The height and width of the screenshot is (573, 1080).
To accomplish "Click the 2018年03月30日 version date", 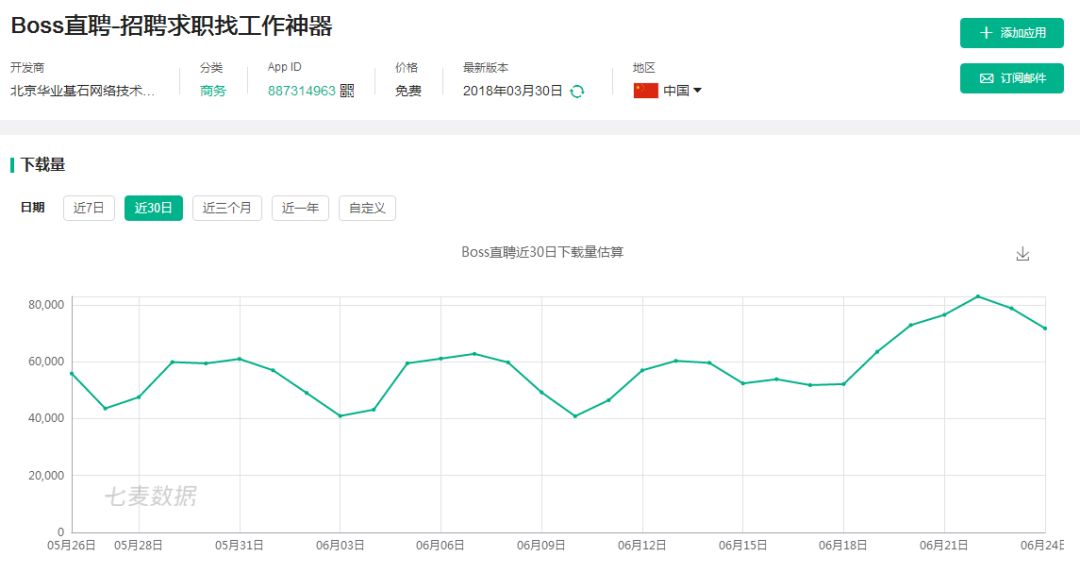I will click(512, 91).
